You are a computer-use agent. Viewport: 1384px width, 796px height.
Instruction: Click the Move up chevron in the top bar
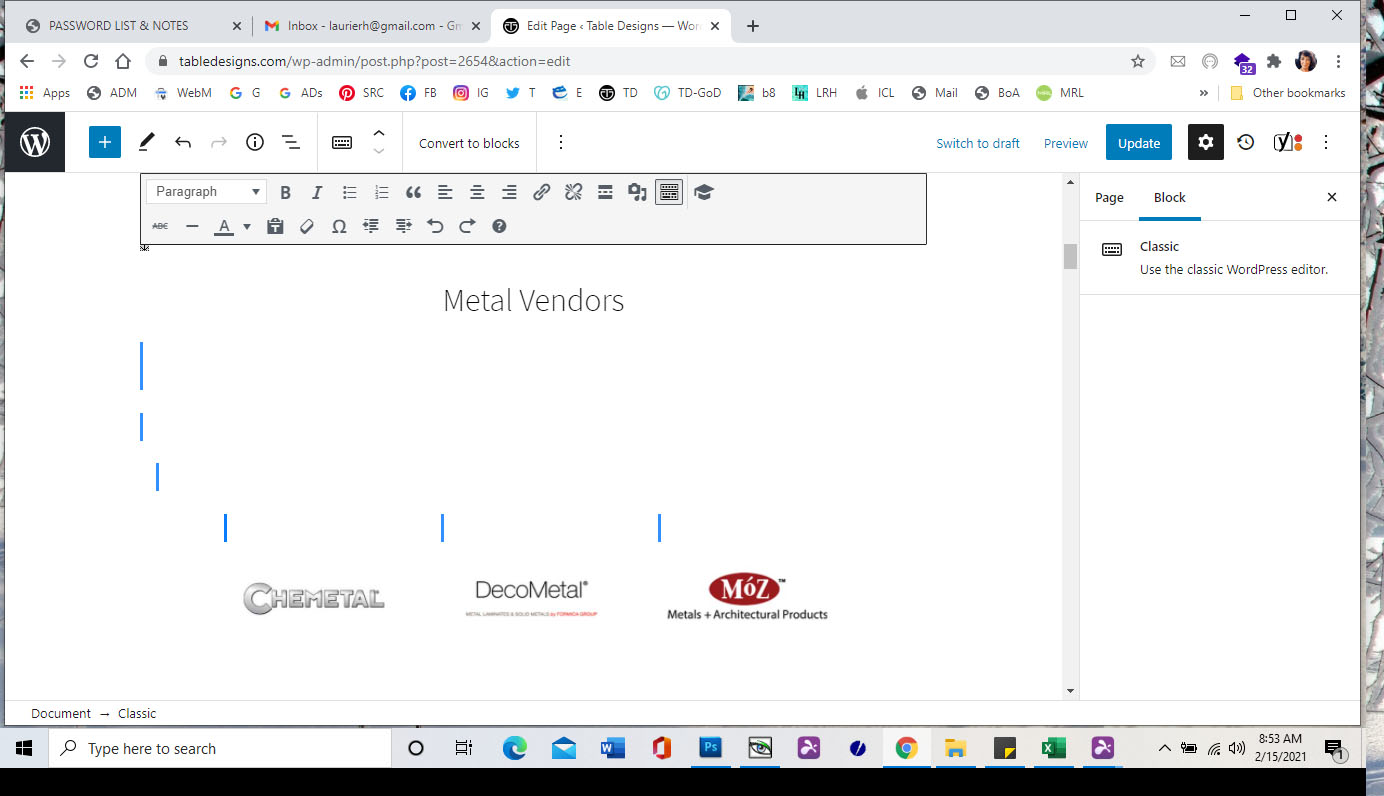click(x=378, y=133)
